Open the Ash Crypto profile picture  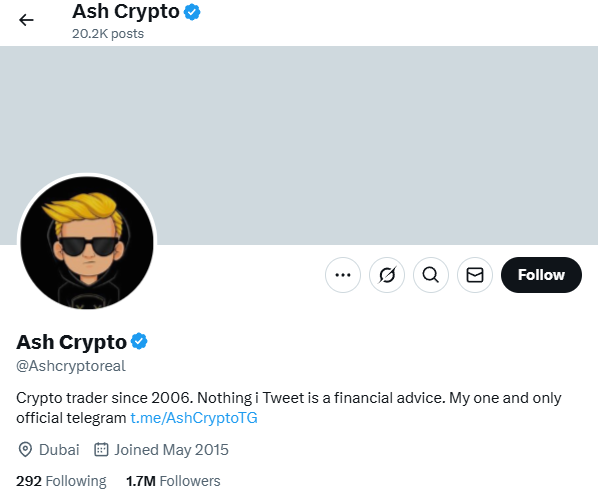click(x=87, y=243)
